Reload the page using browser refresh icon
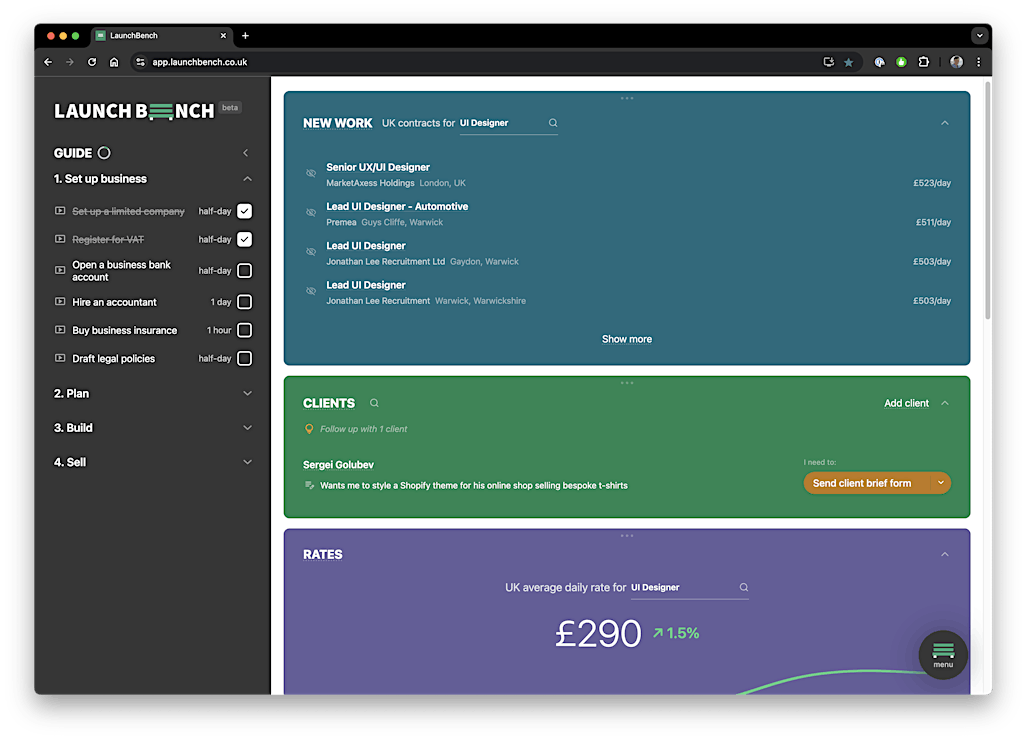The height and width of the screenshot is (740, 1027). pos(92,62)
